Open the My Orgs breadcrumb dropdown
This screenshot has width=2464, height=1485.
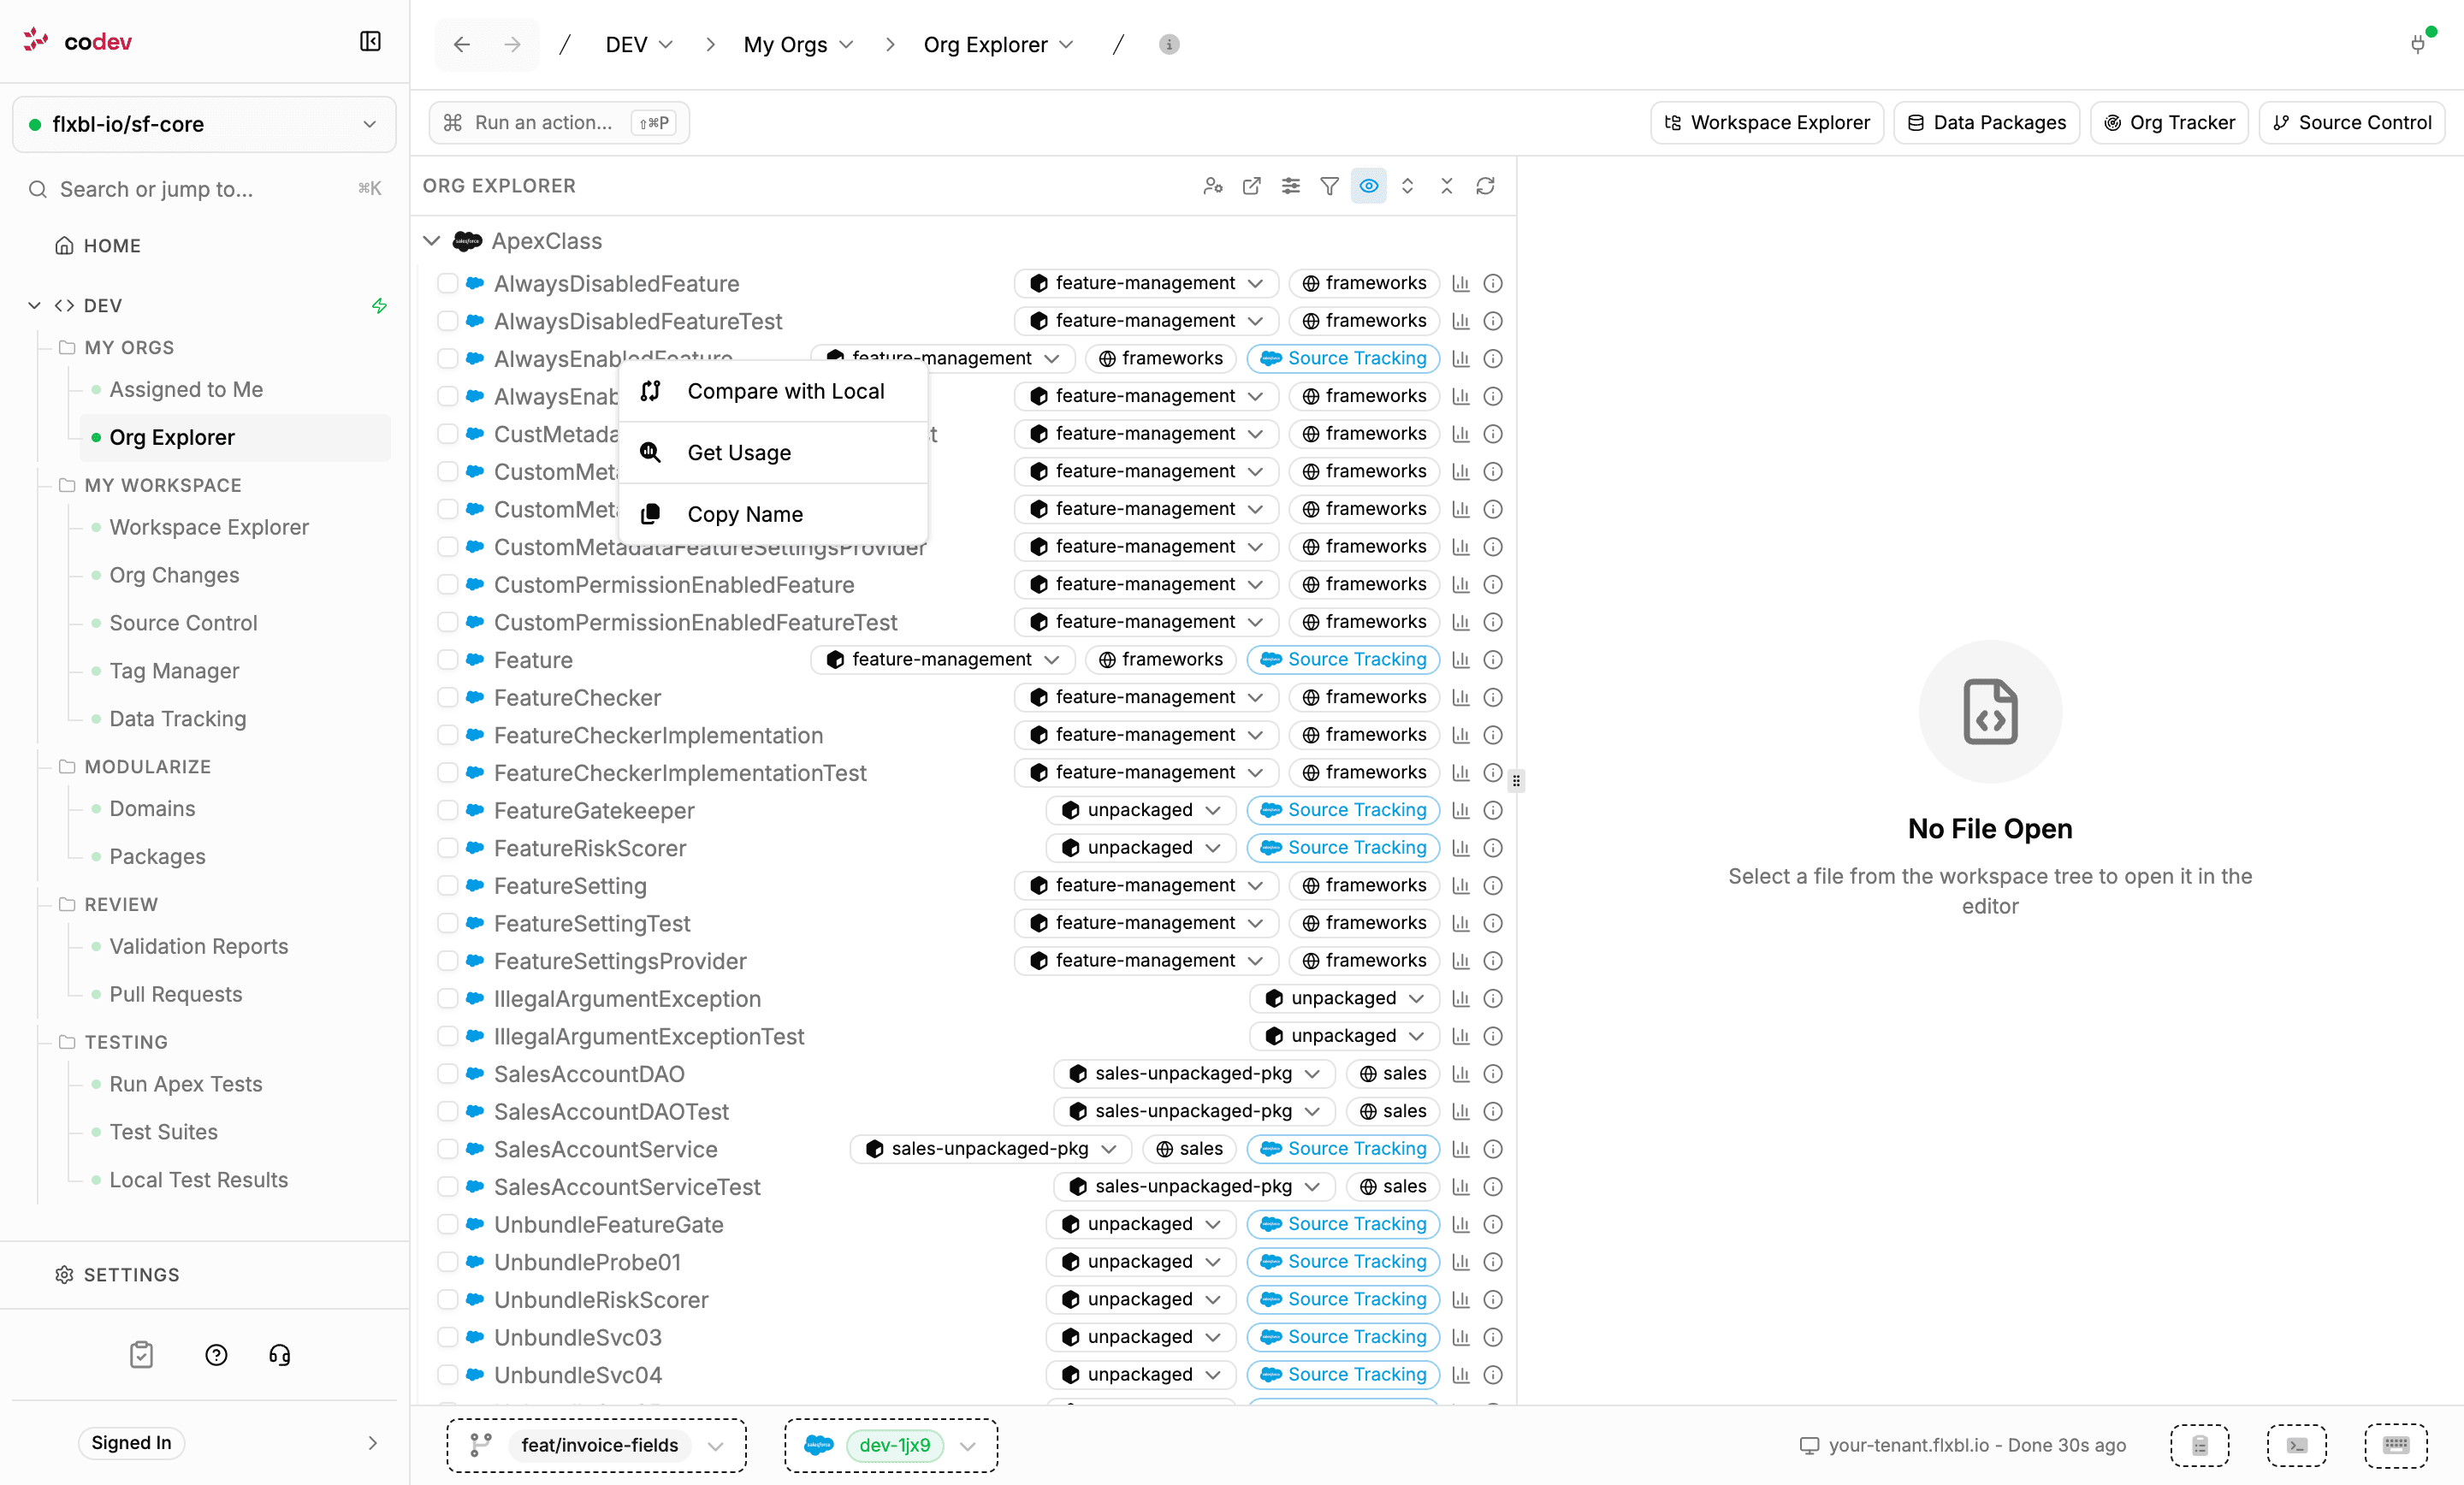tap(798, 44)
